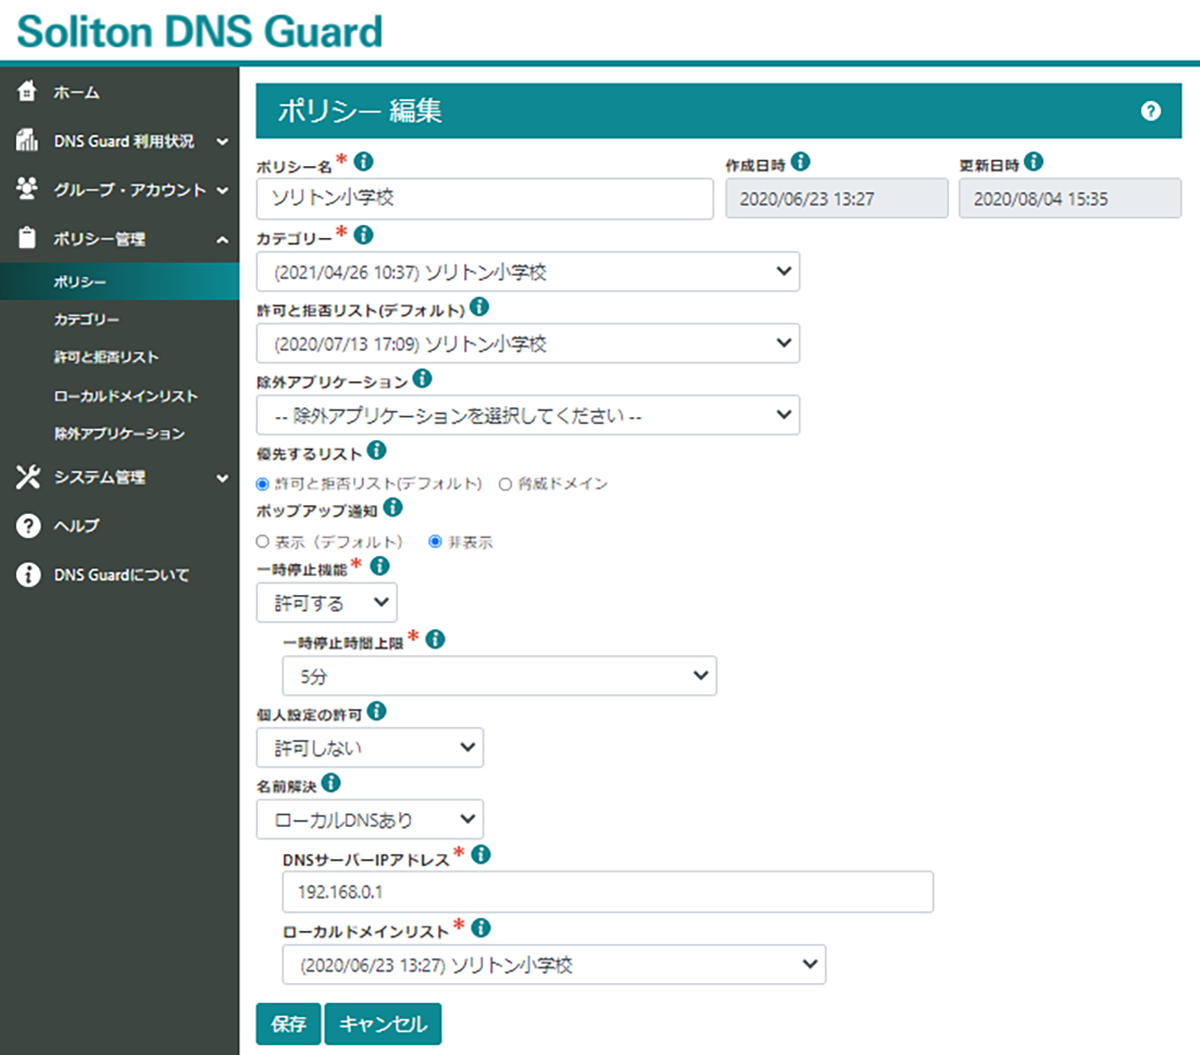Open 除外アプリケーション submenu item in sidebar
Screen dimensions: 1200x1055
click(x=120, y=434)
